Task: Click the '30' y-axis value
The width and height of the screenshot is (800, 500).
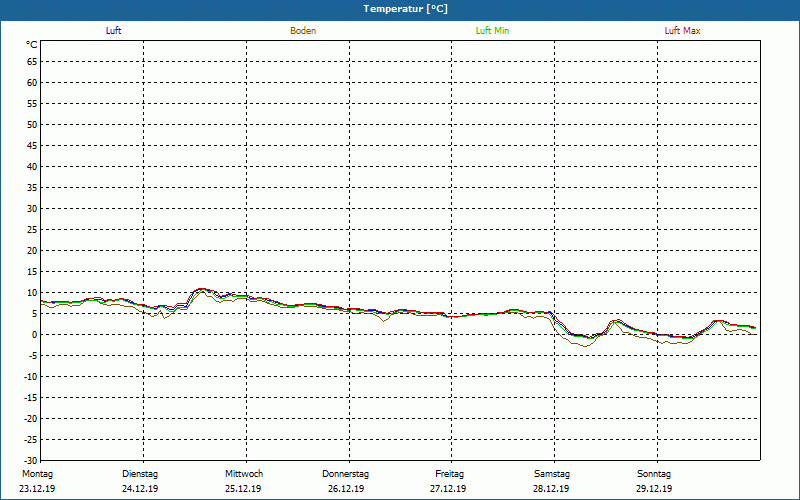Action: [x=32, y=209]
